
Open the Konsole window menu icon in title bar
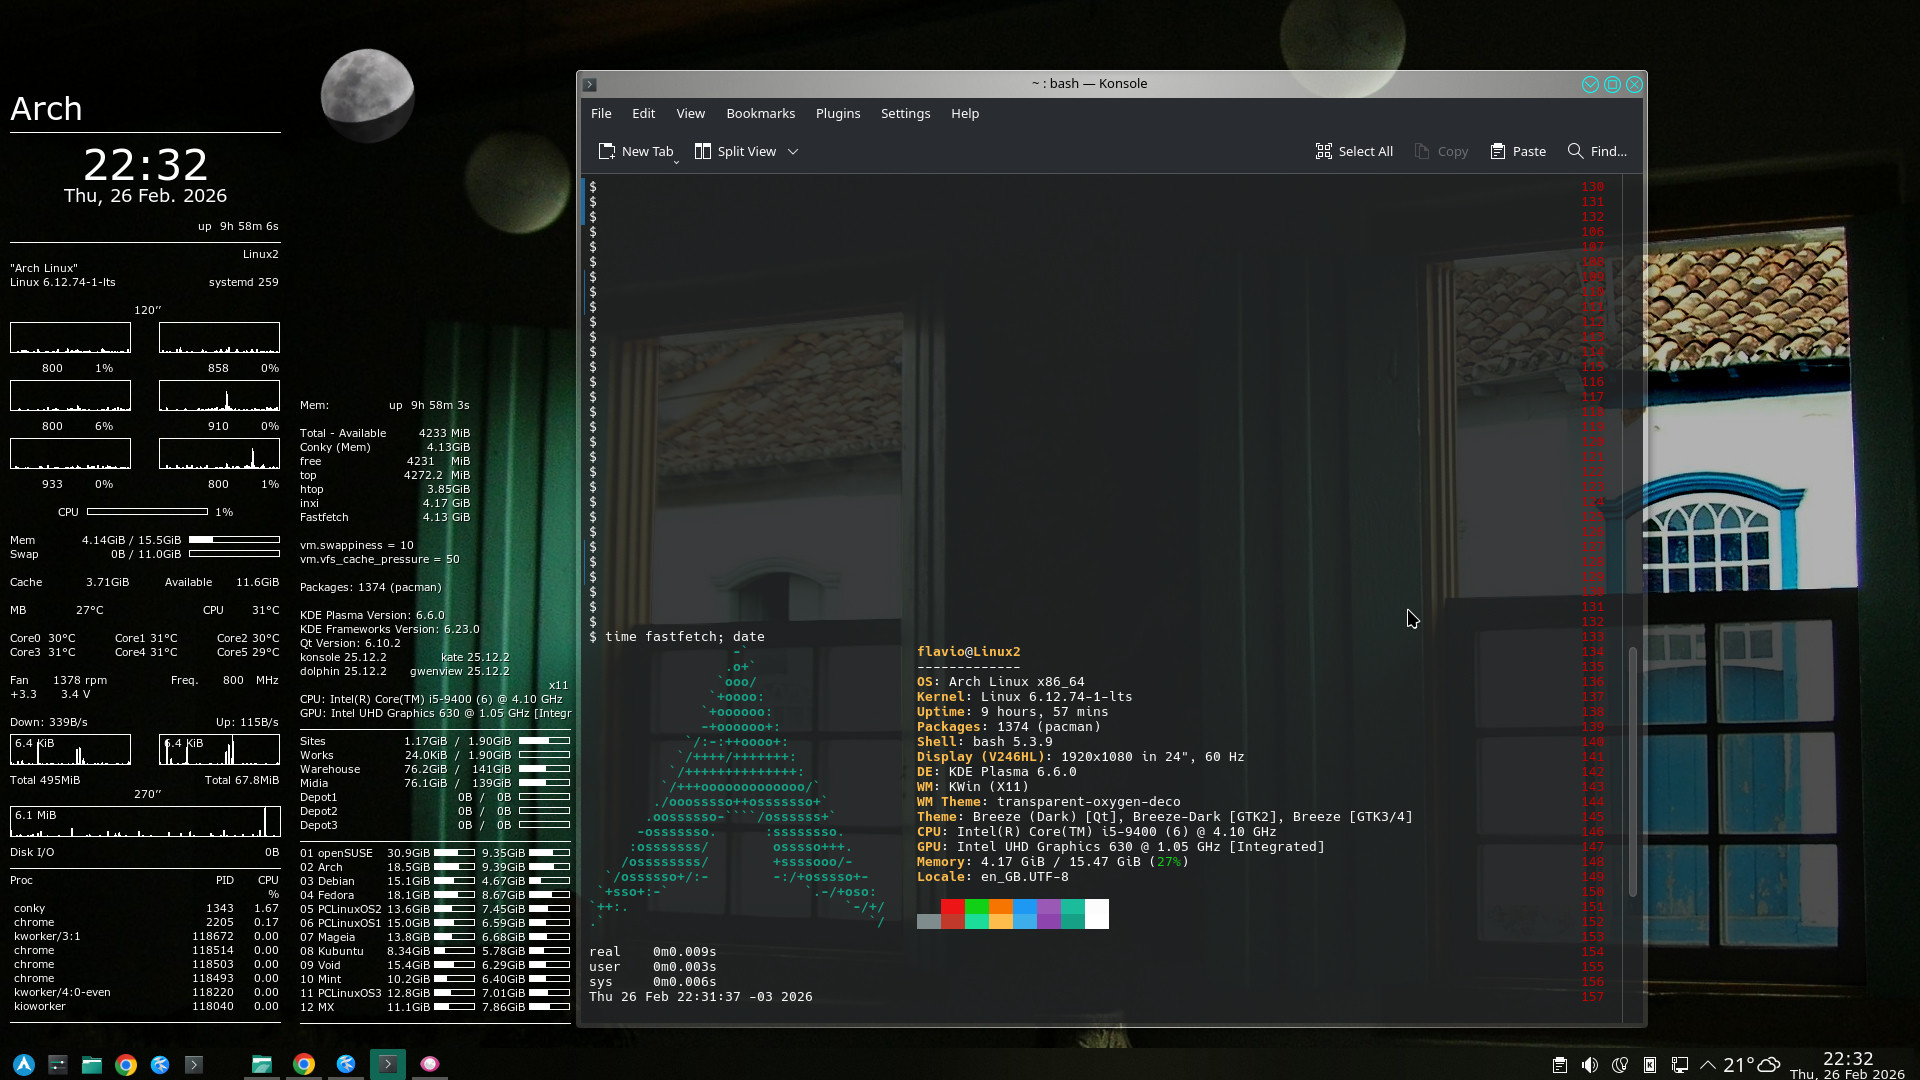[x=590, y=85]
